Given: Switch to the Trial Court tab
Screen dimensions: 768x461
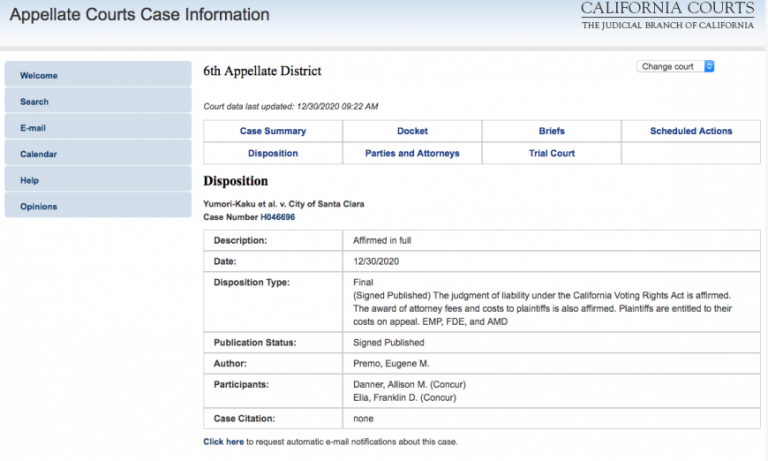Looking at the screenshot, I should 551,153.
